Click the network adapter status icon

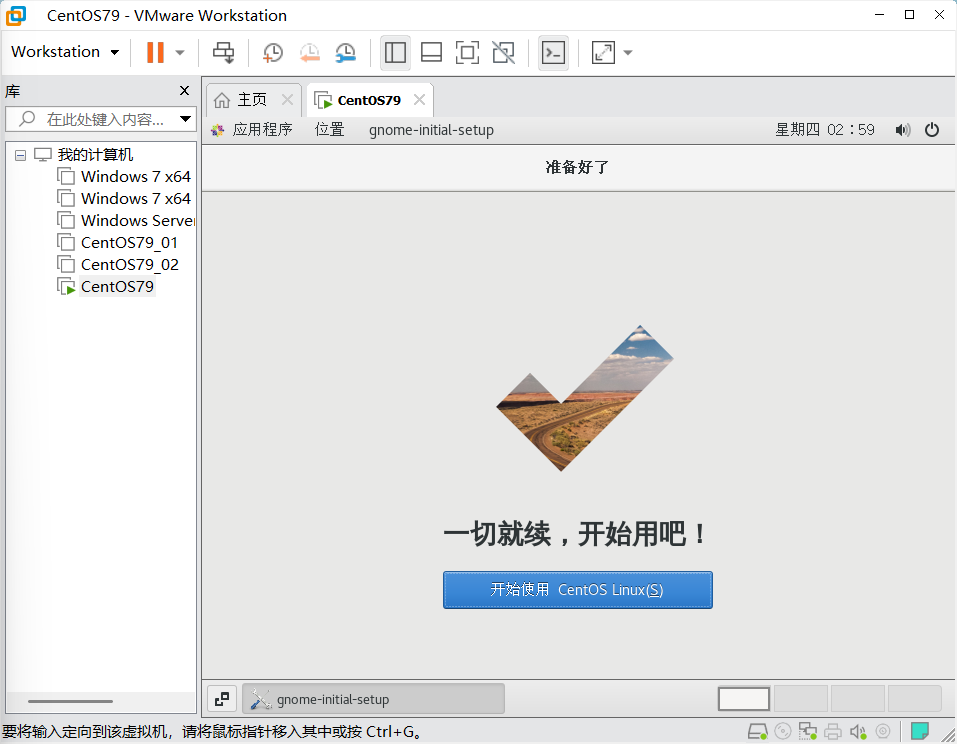[x=807, y=731]
